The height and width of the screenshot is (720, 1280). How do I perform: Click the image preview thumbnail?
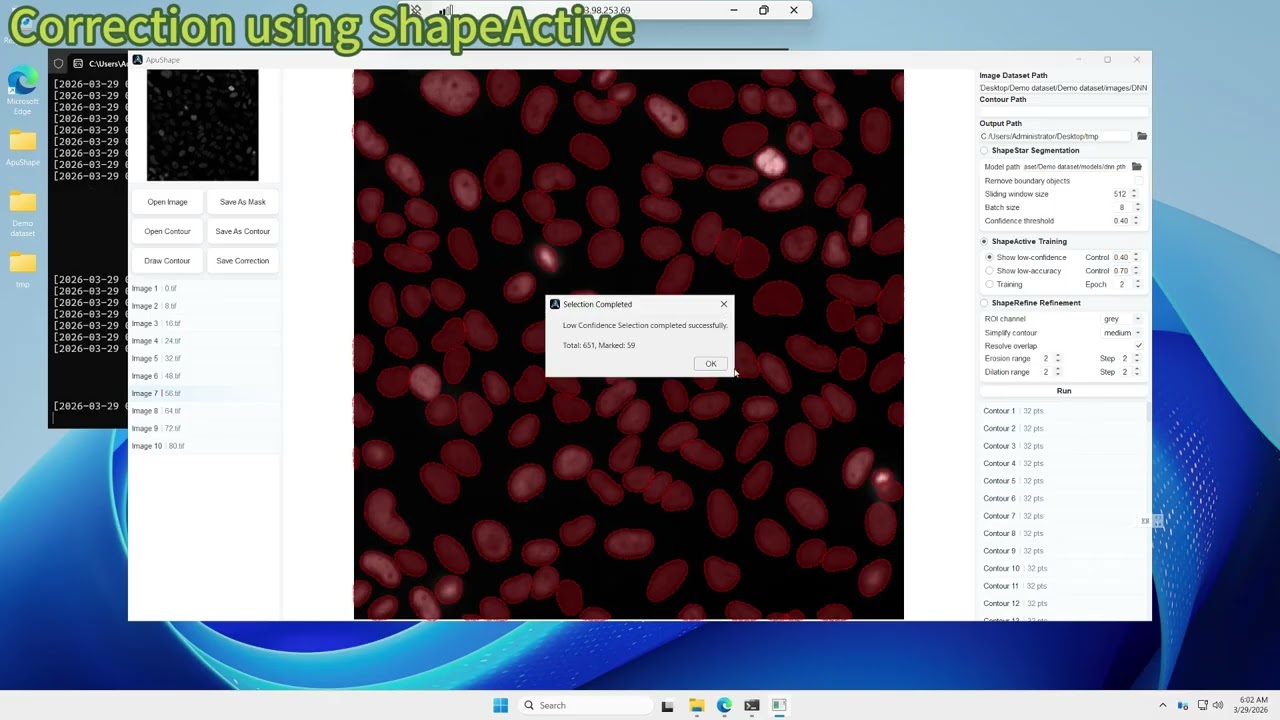[x=203, y=125]
